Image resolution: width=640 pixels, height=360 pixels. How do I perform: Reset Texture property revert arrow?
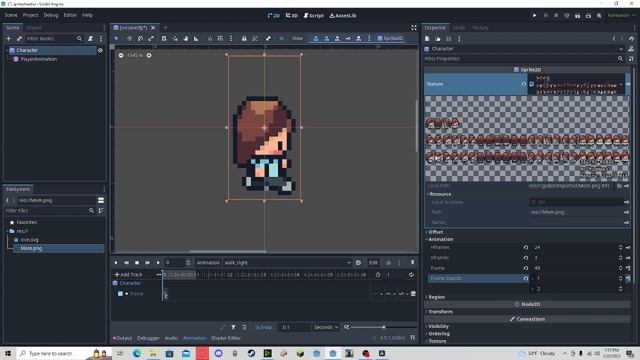pos(524,84)
